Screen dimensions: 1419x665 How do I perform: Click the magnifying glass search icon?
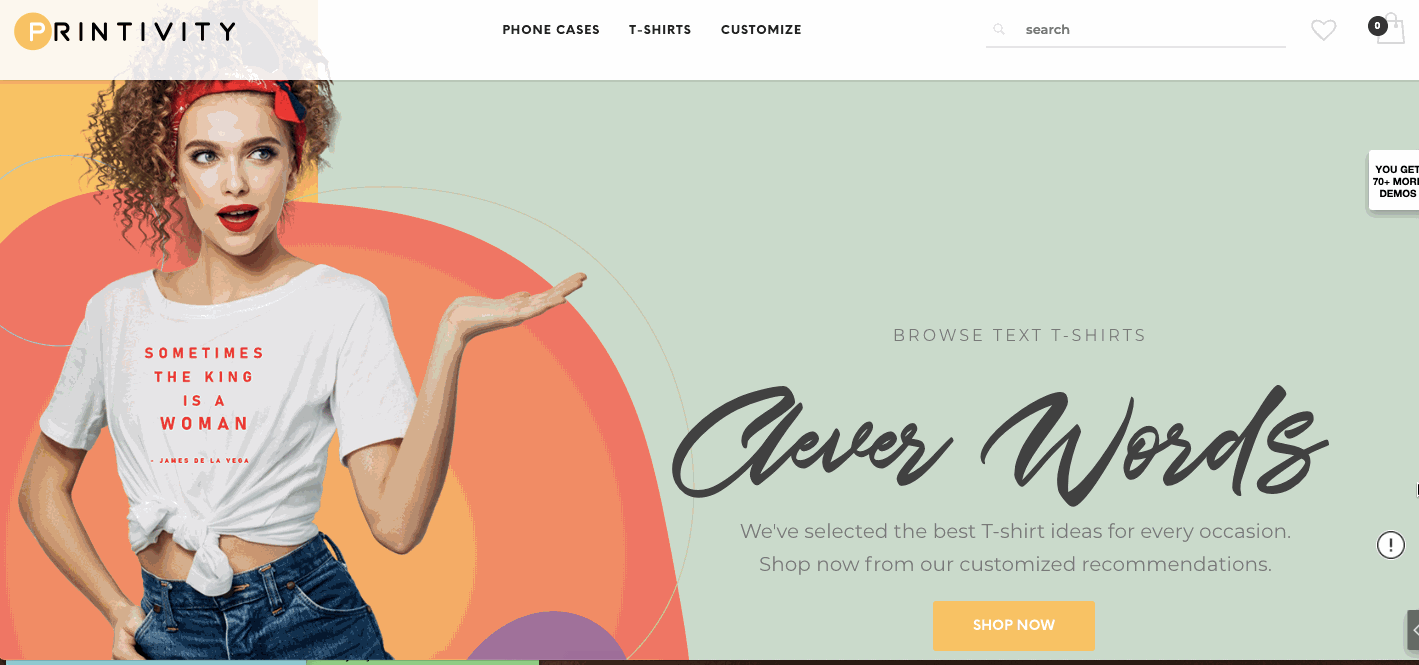[998, 30]
